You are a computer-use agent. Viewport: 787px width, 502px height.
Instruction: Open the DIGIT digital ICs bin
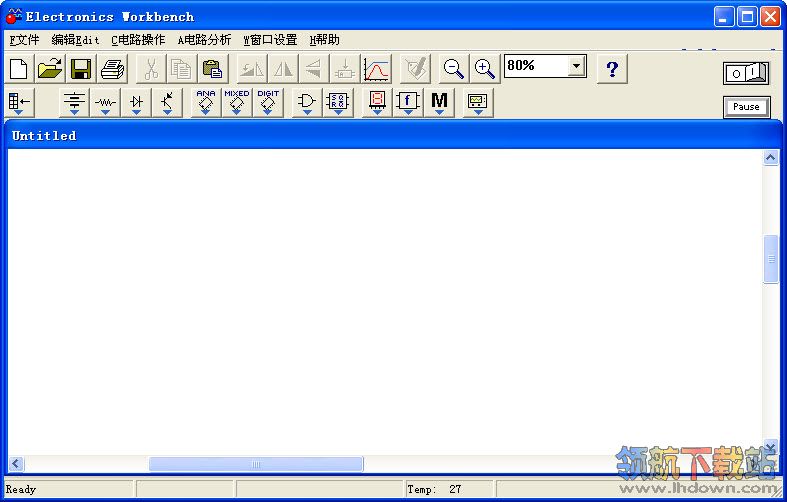[268, 103]
